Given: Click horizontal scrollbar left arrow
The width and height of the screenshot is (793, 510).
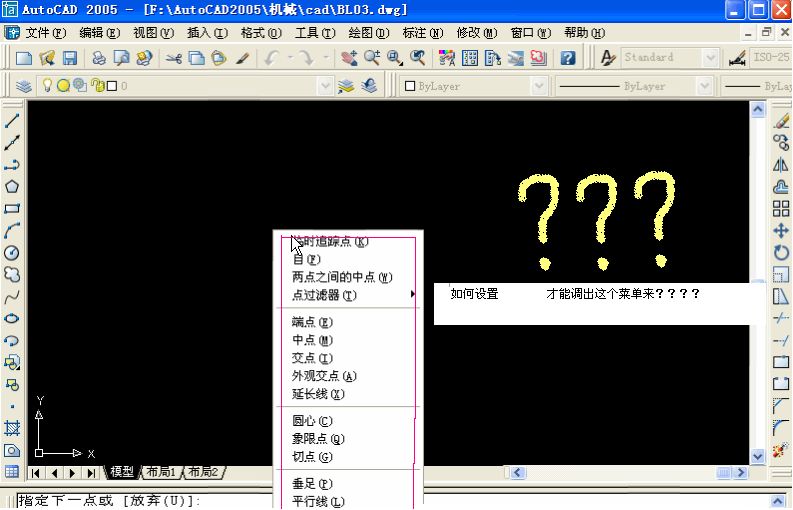Looking at the screenshot, I should coord(517,473).
